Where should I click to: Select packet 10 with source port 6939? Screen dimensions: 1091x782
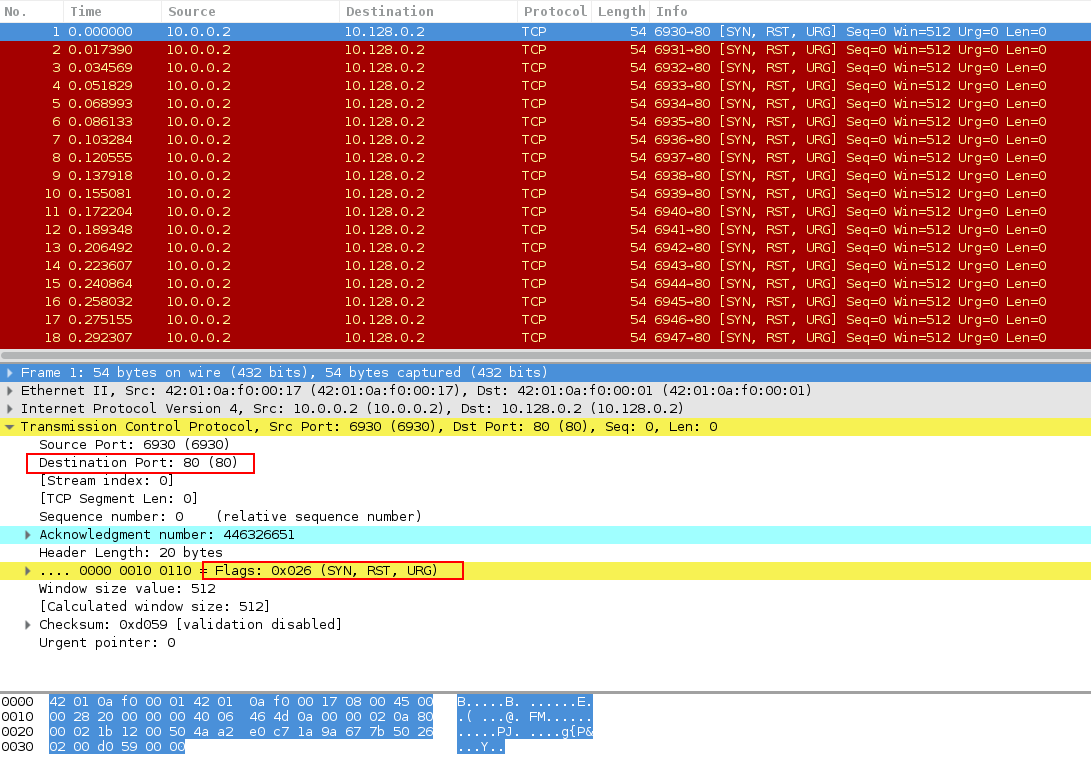pyautogui.click(x=546, y=194)
